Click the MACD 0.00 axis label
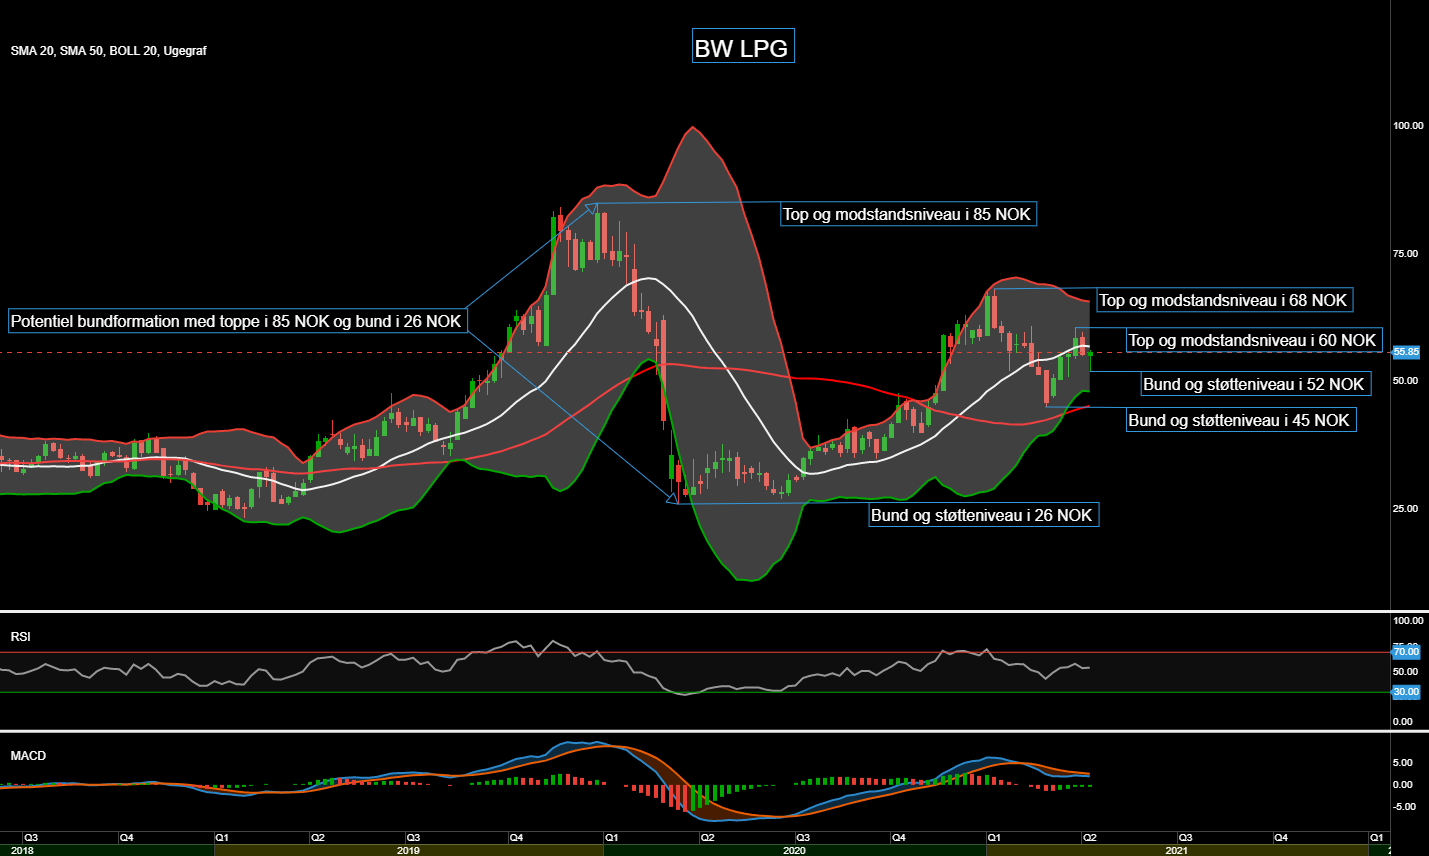 pyautogui.click(x=1403, y=785)
